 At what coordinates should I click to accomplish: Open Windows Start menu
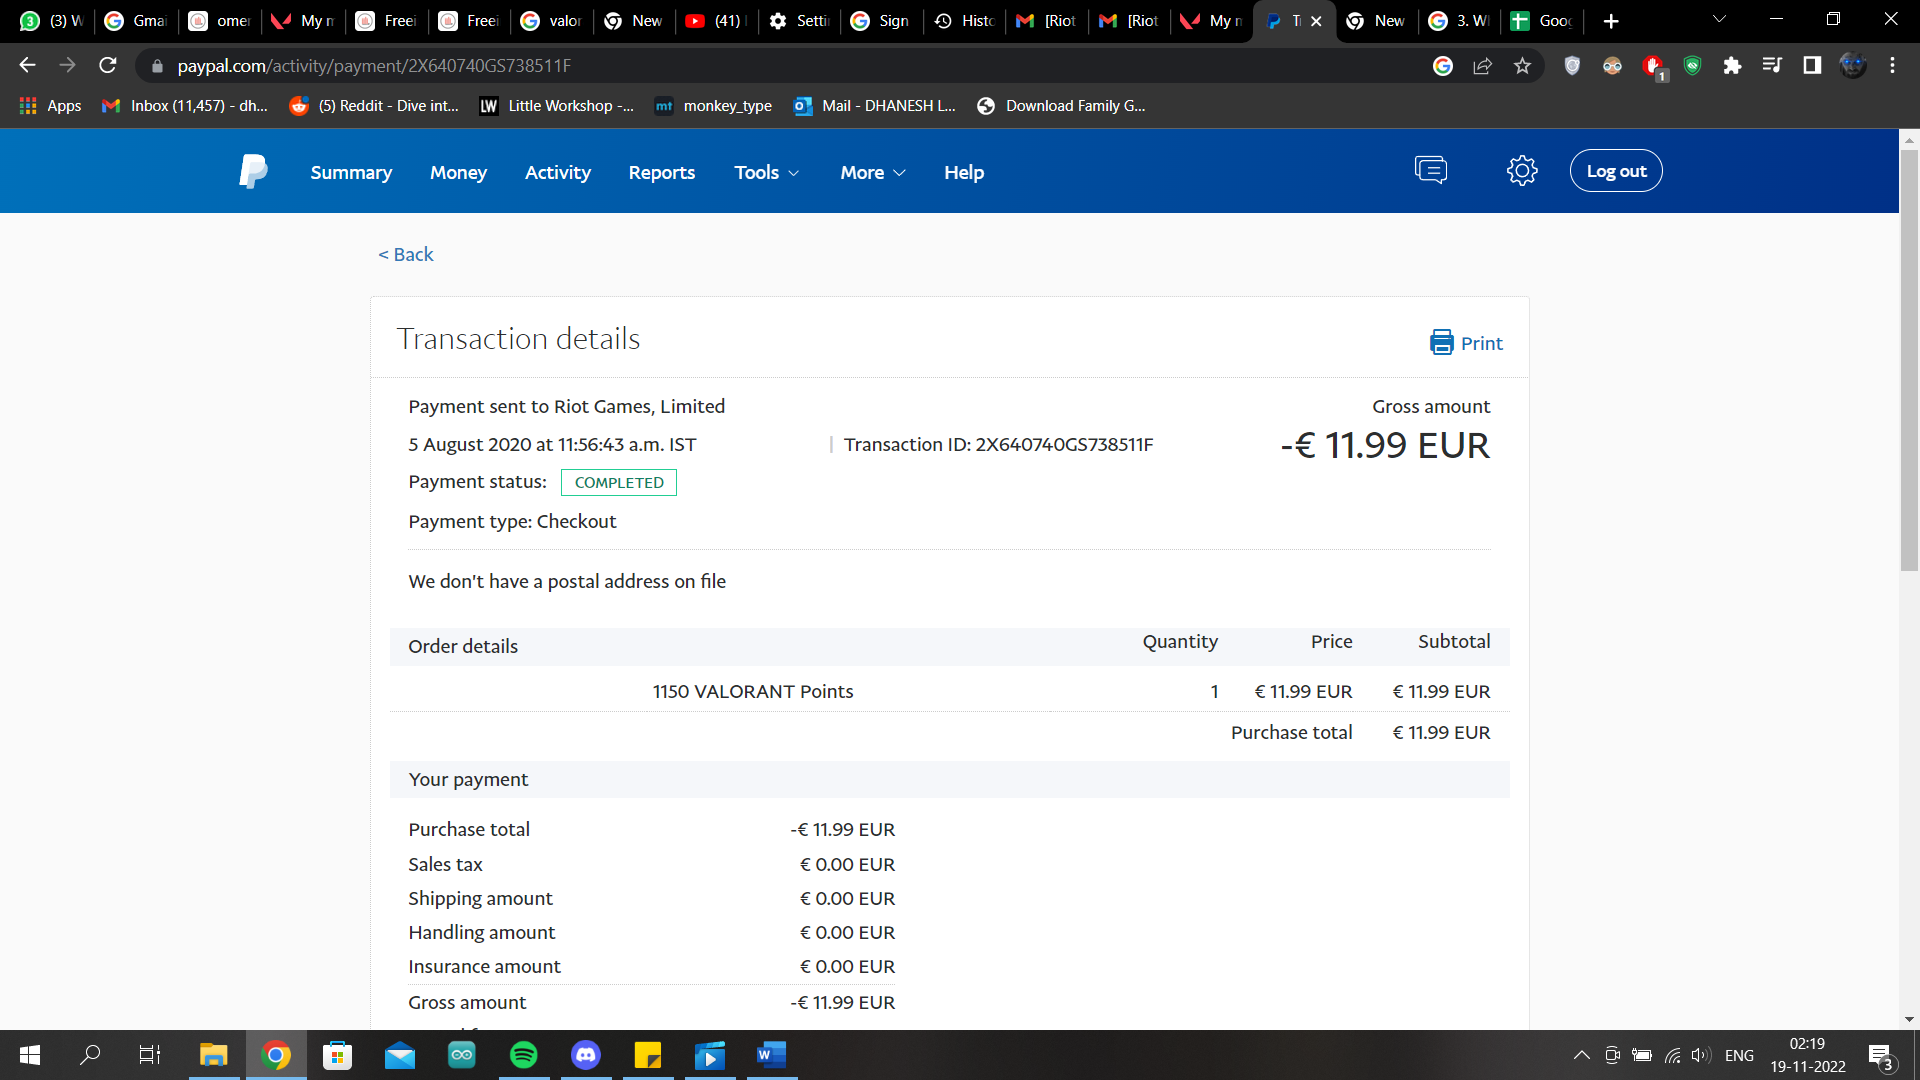coord(30,1055)
